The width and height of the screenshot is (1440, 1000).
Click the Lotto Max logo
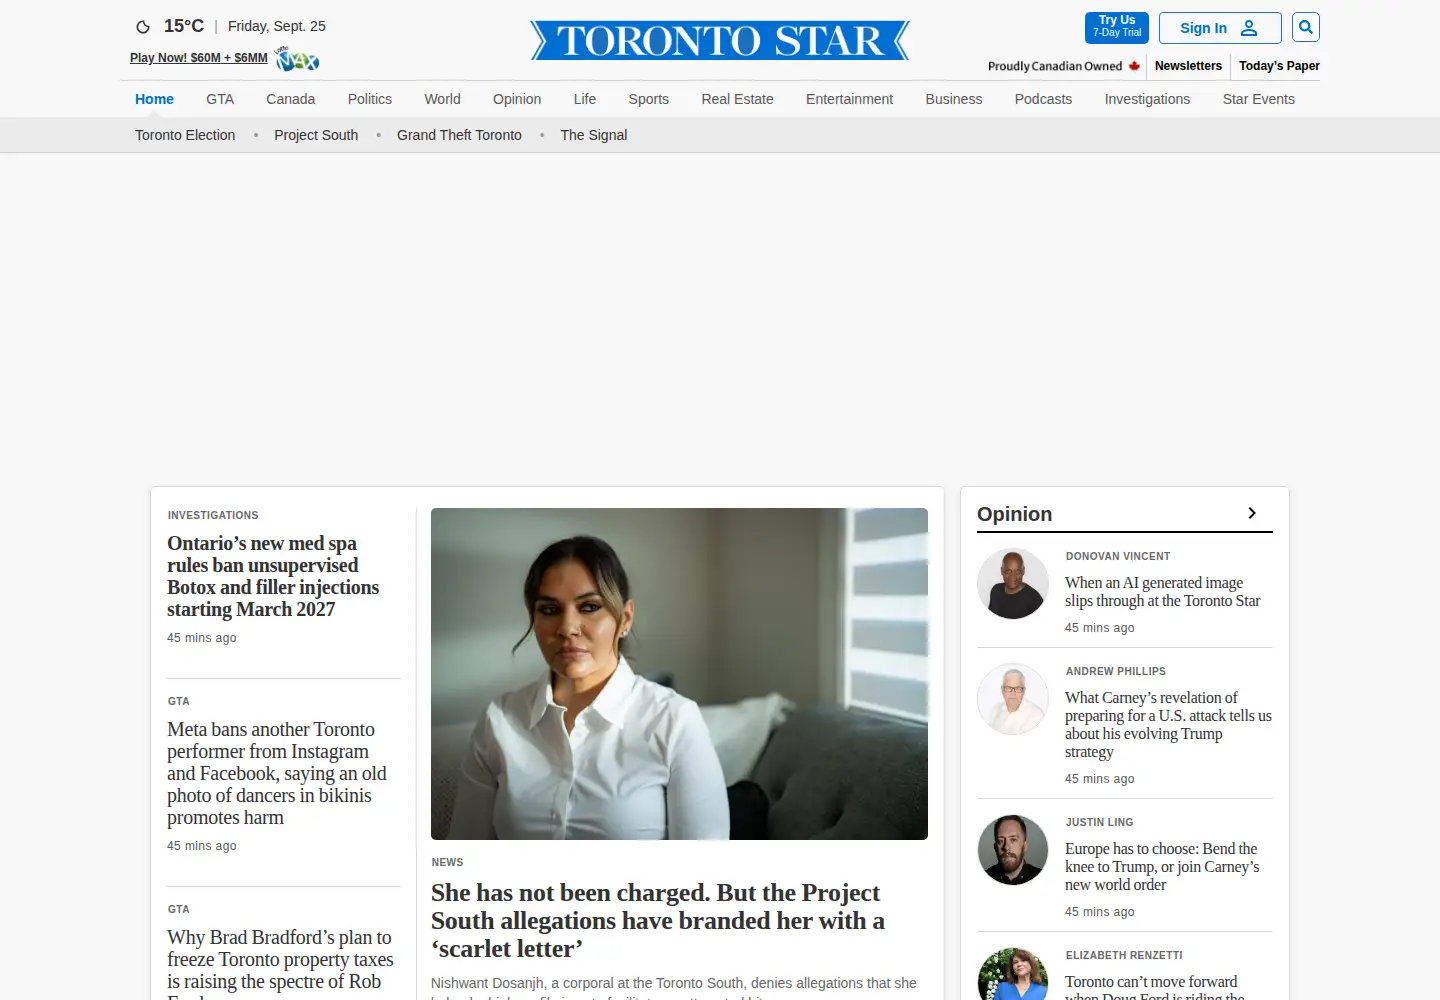click(x=297, y=59)
